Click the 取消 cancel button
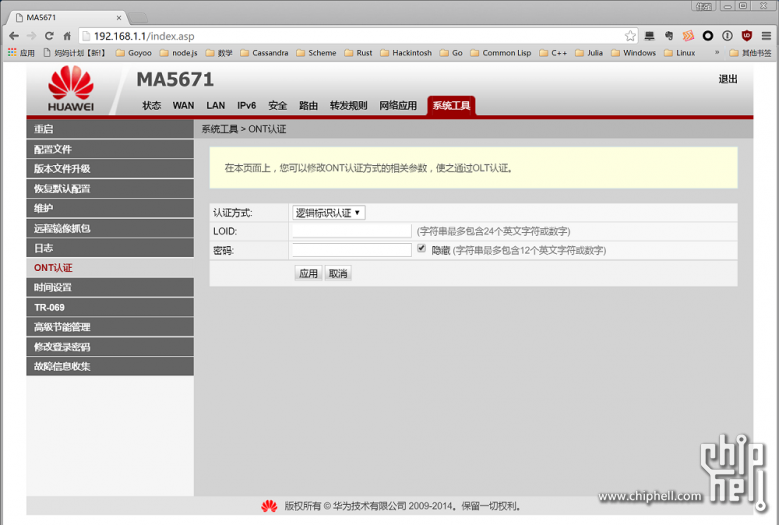Viewport: 779px width, 525px height. point(338,273)
